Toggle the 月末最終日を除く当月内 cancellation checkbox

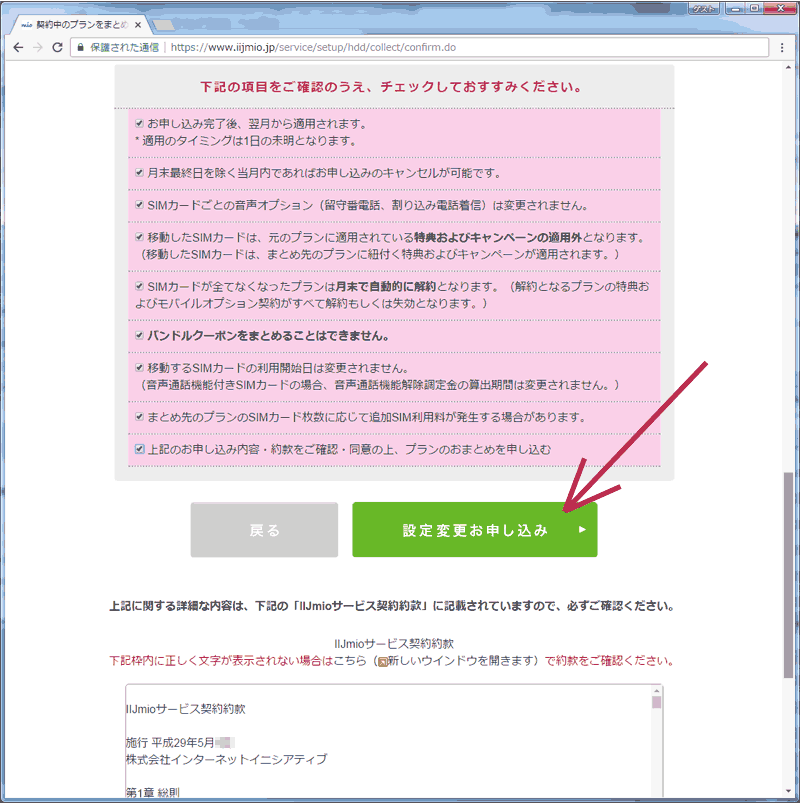pyautogui.click(x=140, y=173)
